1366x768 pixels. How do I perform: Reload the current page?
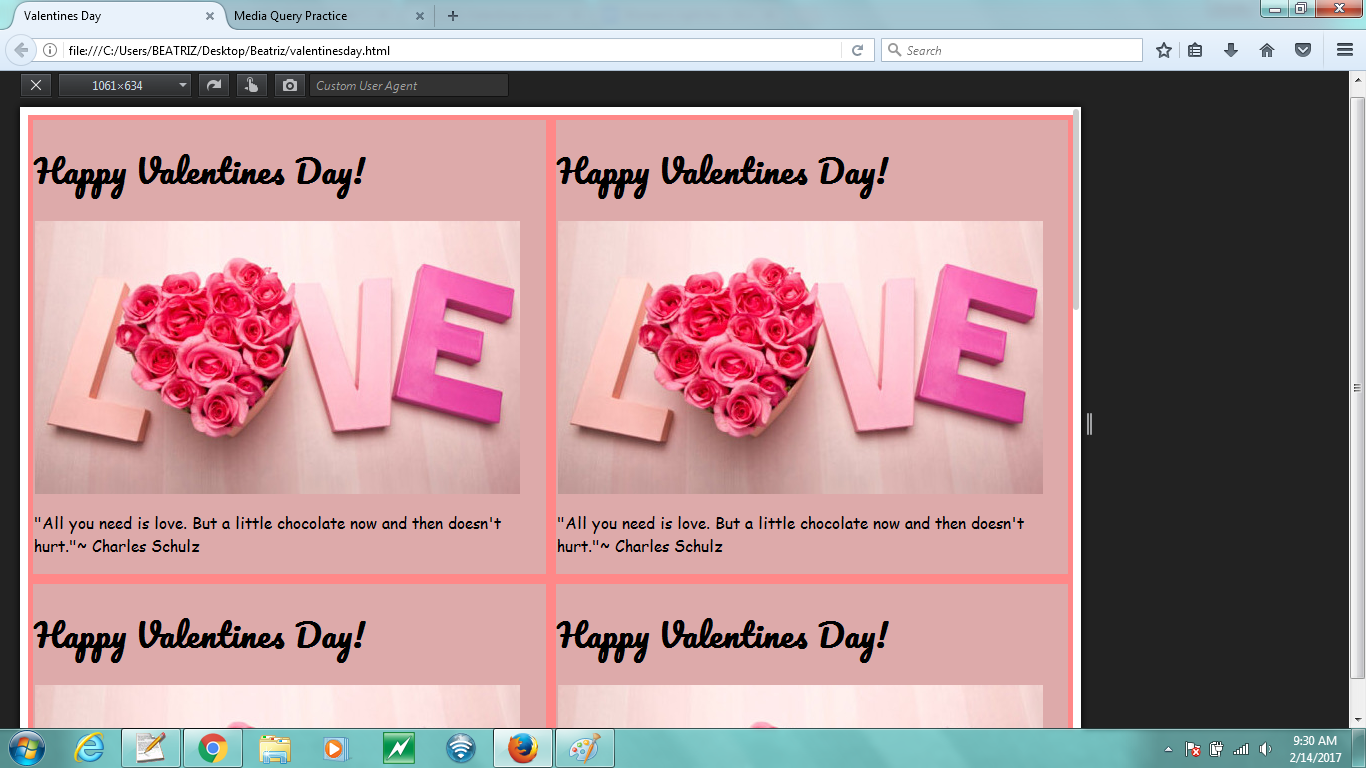(x=857, y=50)
